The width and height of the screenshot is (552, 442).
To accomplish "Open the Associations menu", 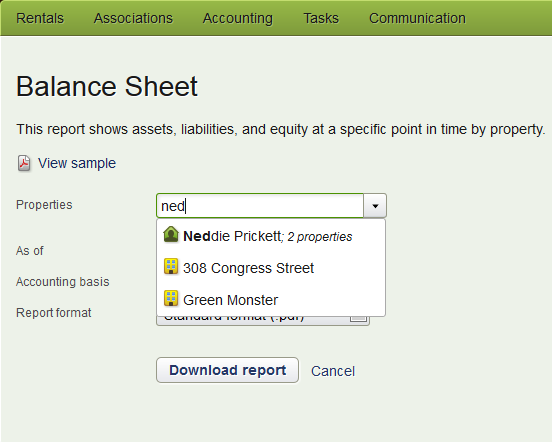I will 133,18.
